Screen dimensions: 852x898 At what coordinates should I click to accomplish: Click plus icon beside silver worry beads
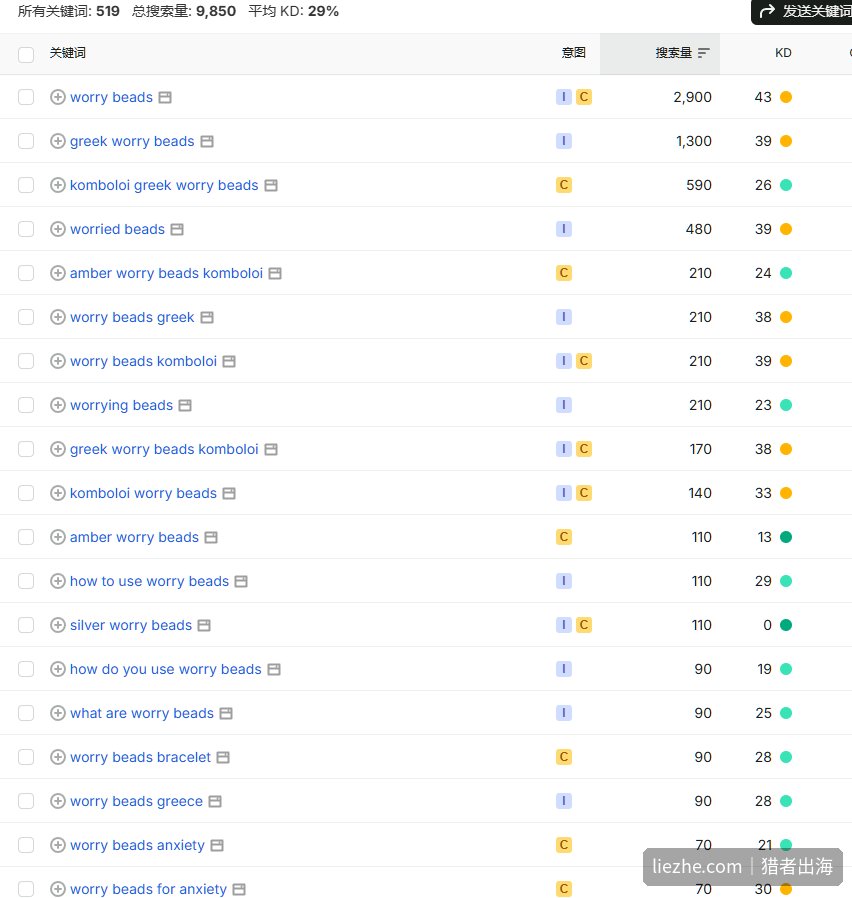57,625
